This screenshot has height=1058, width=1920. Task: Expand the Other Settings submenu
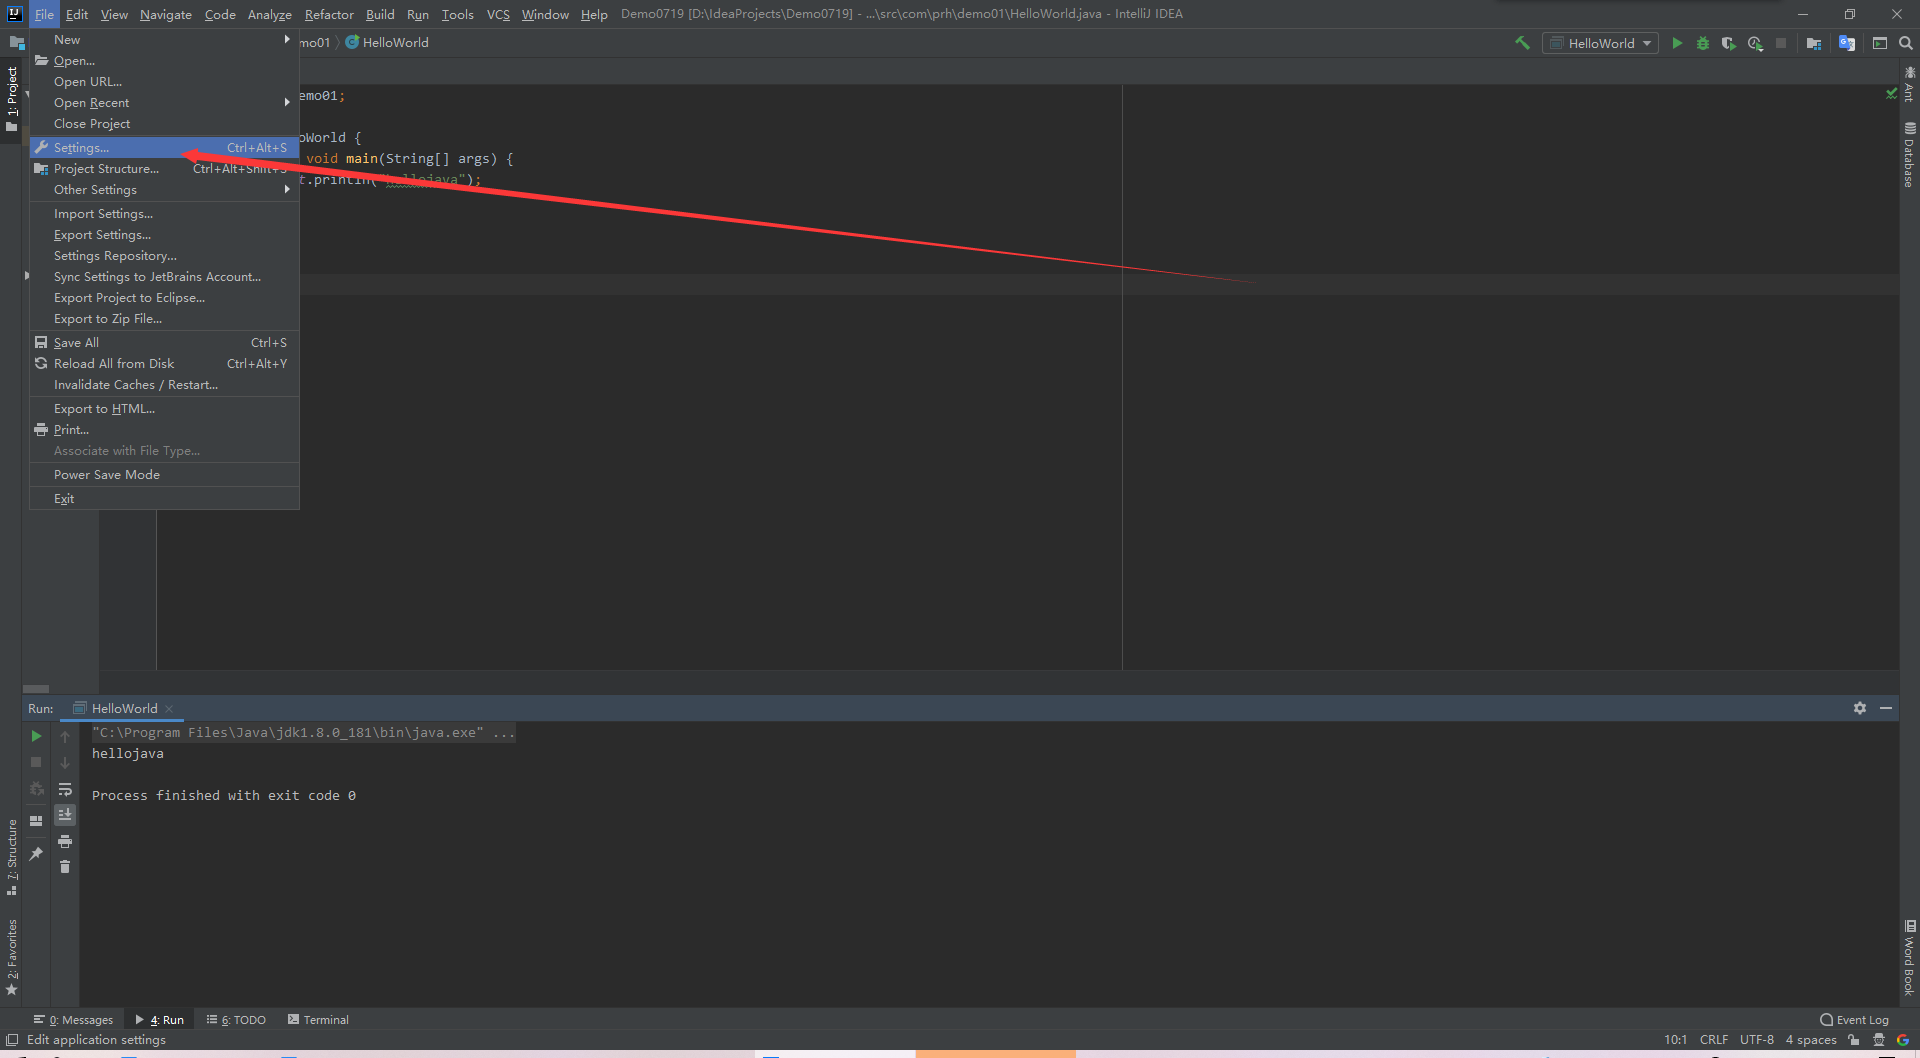(164, 190)
